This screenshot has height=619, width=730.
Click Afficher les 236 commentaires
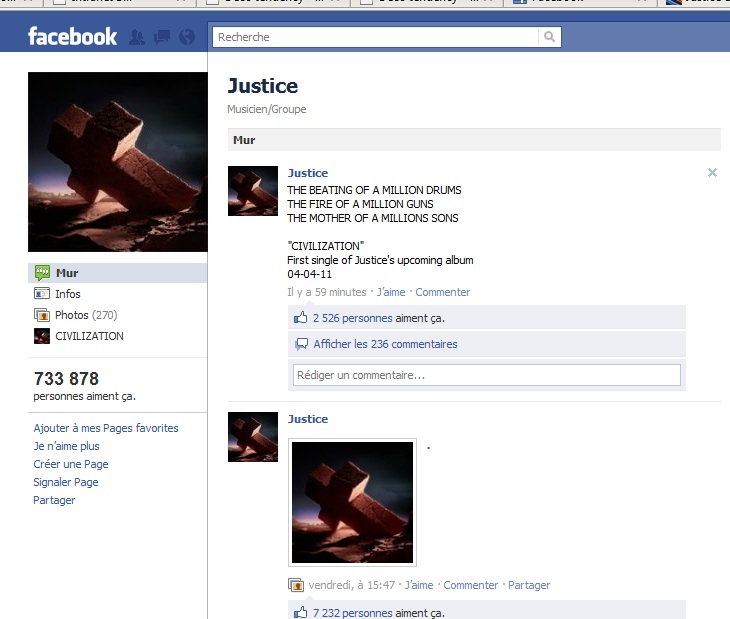[385, 344]
